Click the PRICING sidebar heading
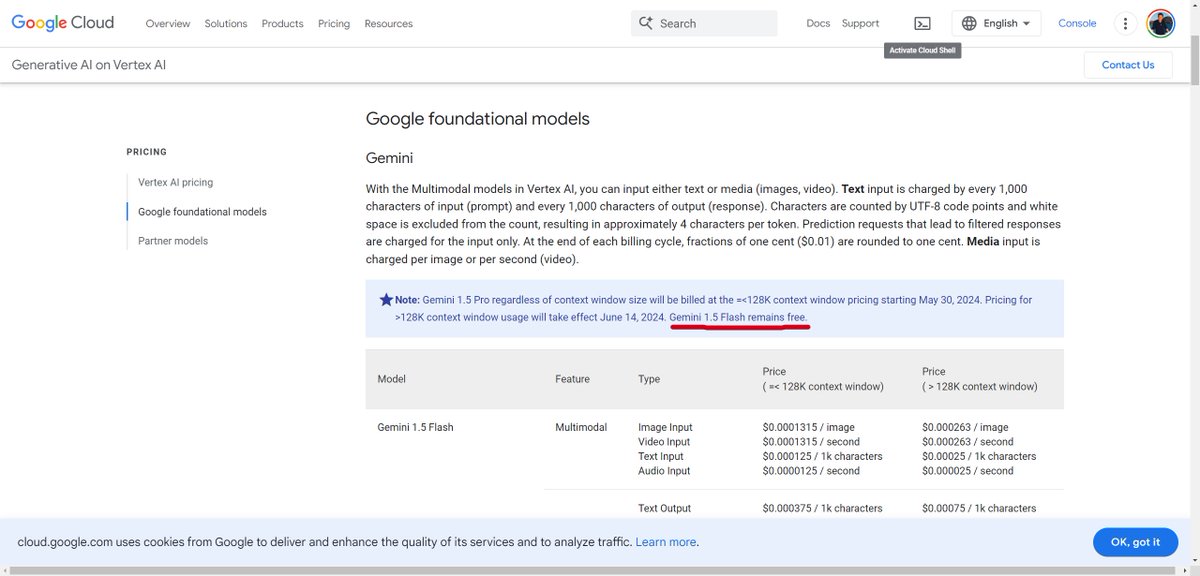Screen dimensions: 1200x576 pos(146,152)
